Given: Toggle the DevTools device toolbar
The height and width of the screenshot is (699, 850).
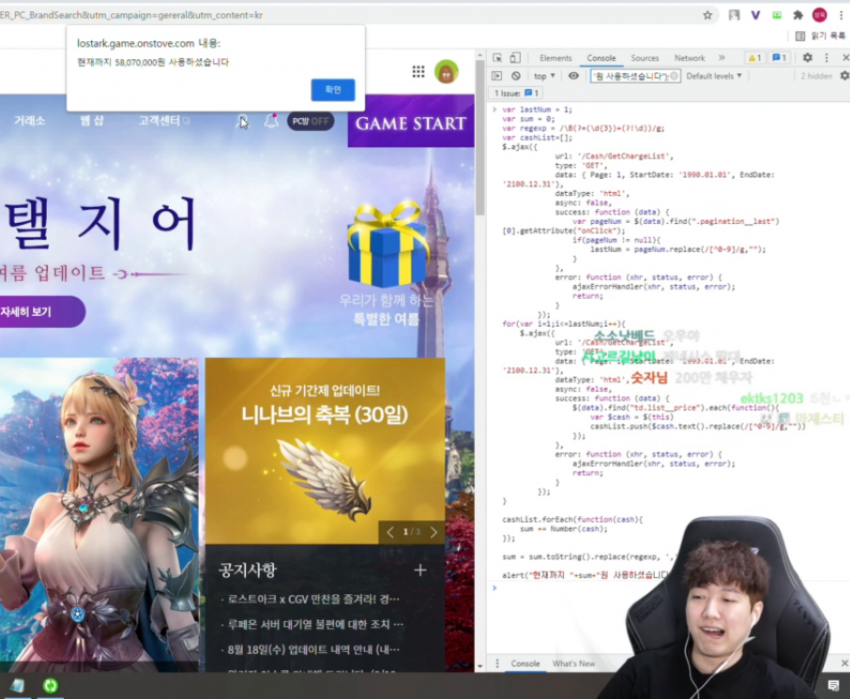Looking at the screenshot, I should pyautogui.click(x=515, y=57).
